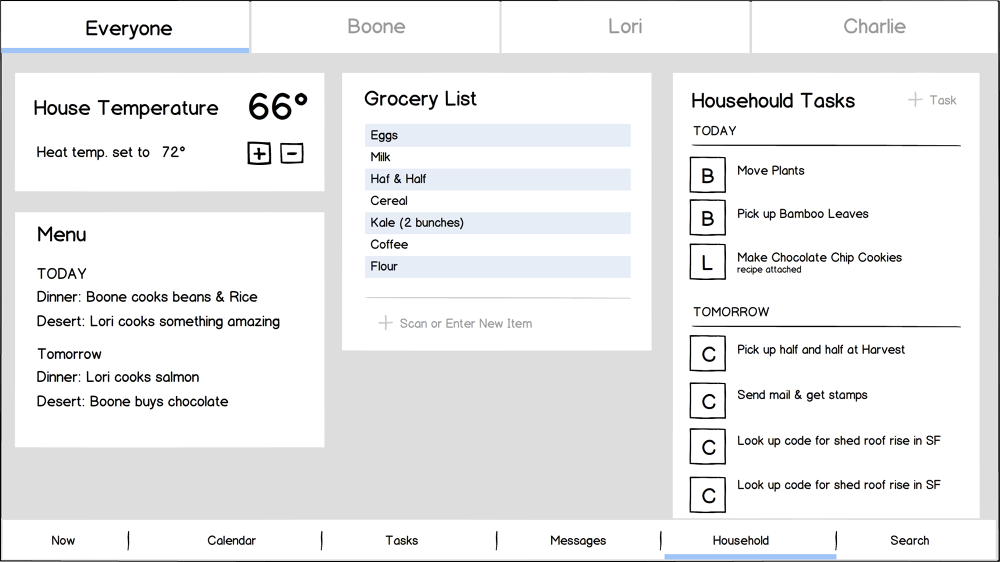Click Scan or Enter New Item field
Screen dimensions: 1000x562
click(x=466, y=323)
